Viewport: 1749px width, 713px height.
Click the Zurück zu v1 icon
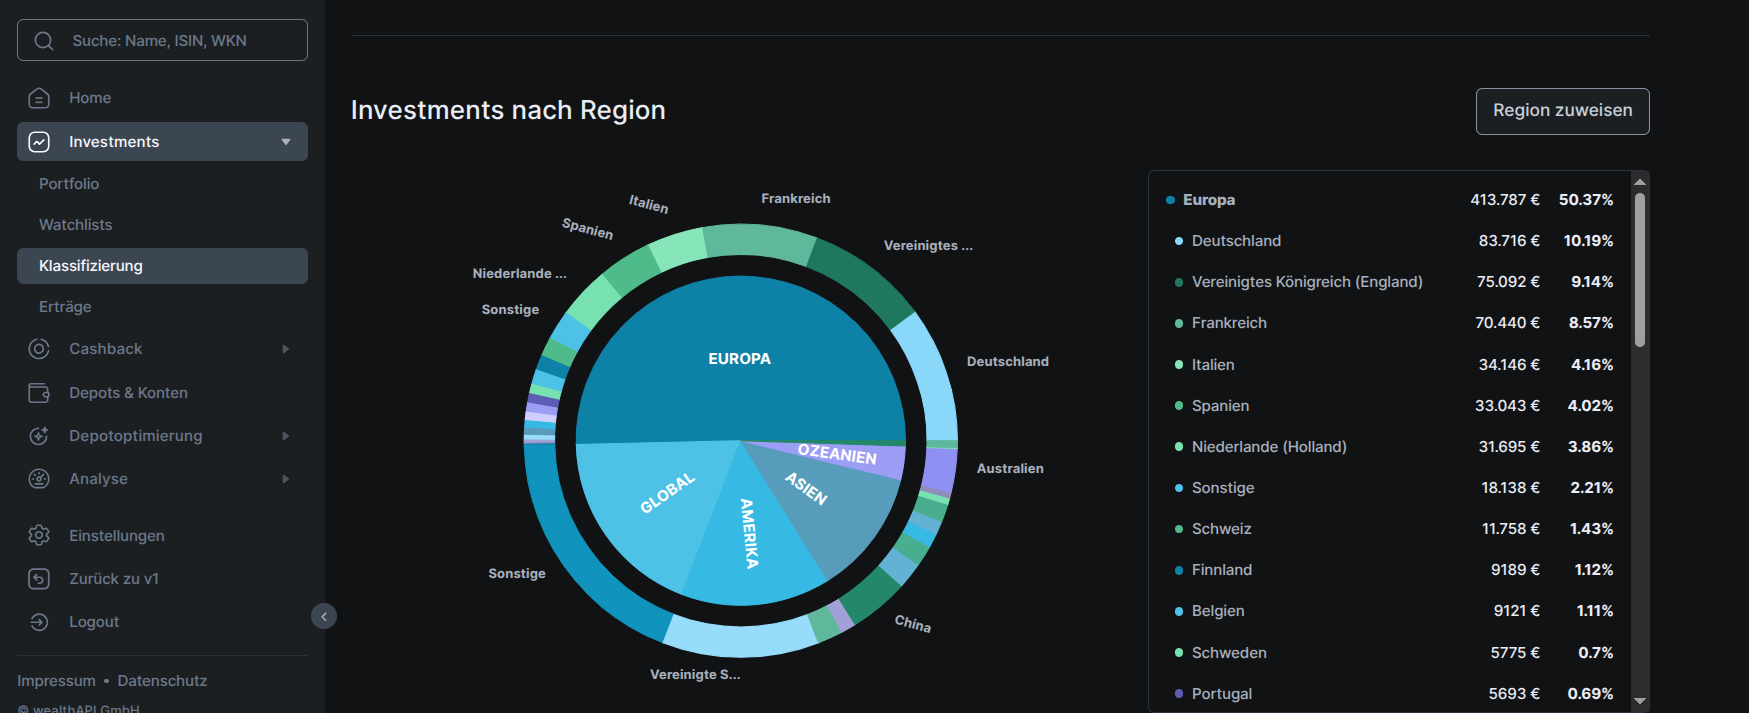click(x=39, y=579)
